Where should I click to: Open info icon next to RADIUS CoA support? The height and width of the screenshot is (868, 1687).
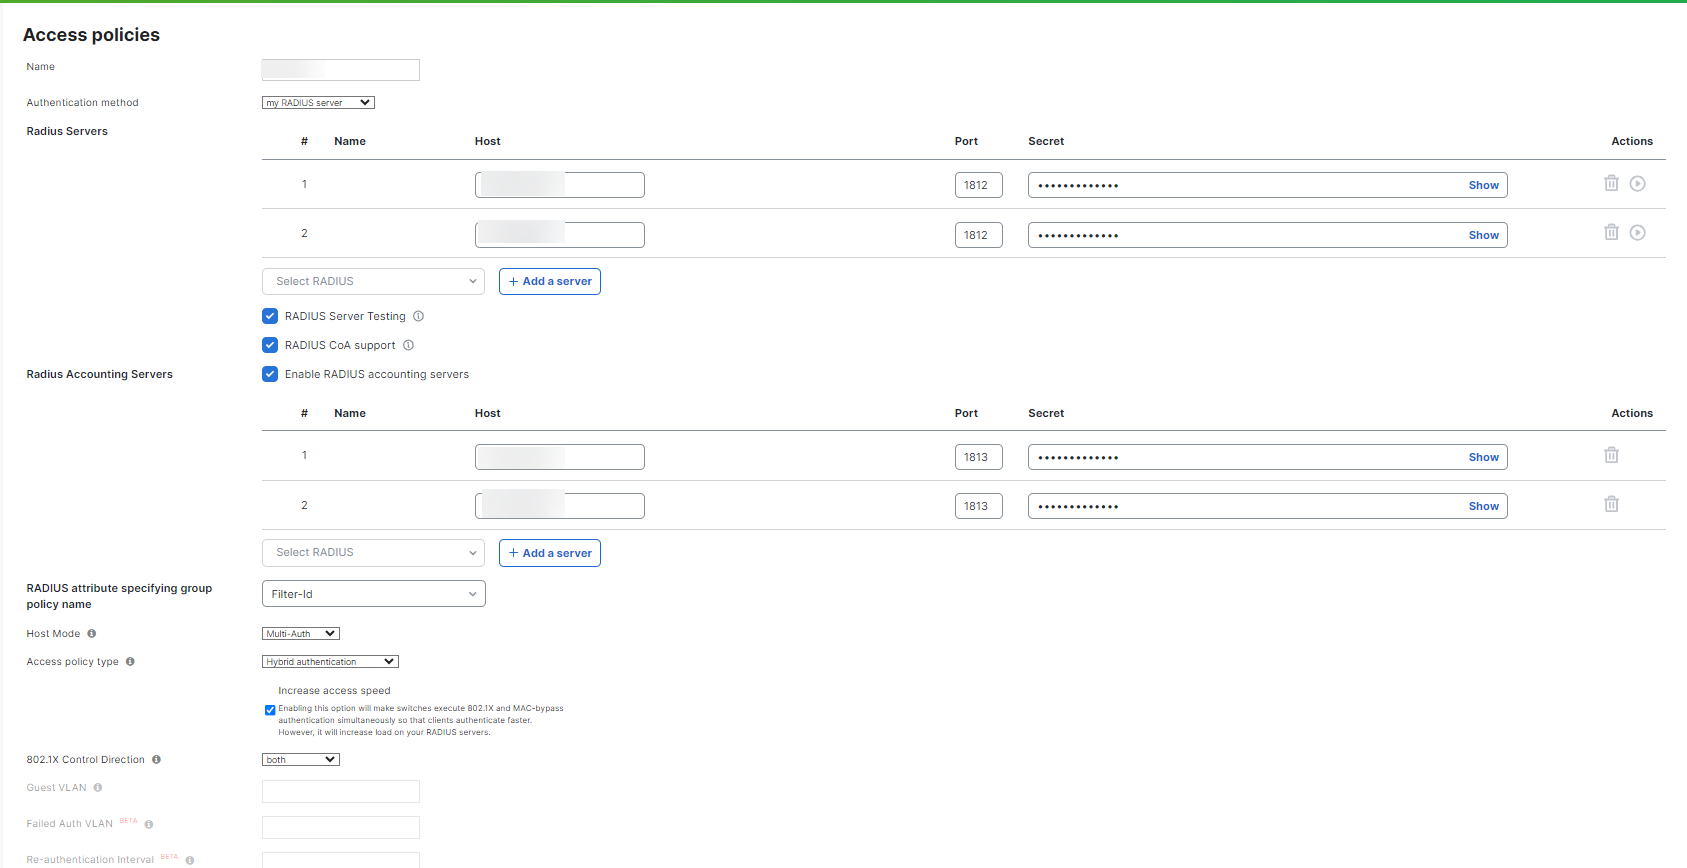click(x=408, y=345)
